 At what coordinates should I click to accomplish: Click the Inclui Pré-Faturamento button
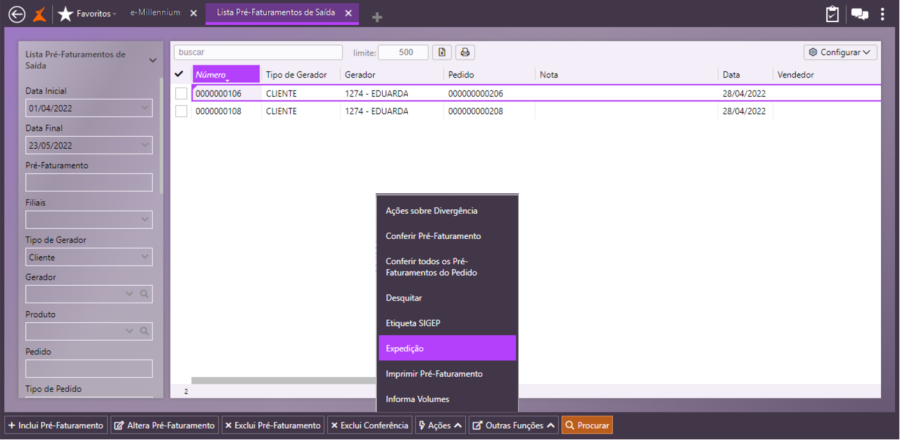(x=56, y=426)
